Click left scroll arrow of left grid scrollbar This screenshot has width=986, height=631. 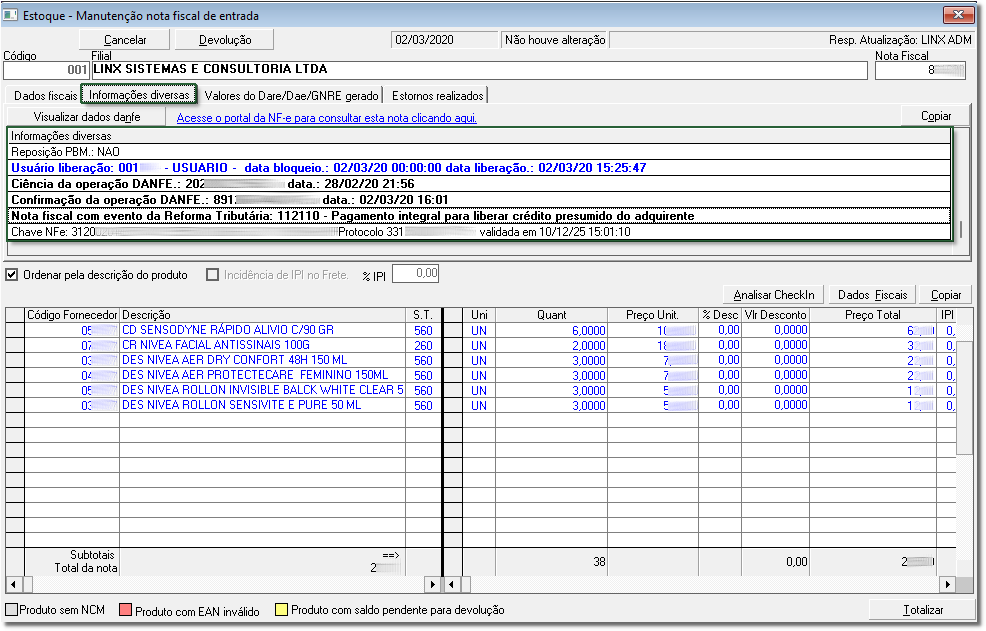coord(13,584)
